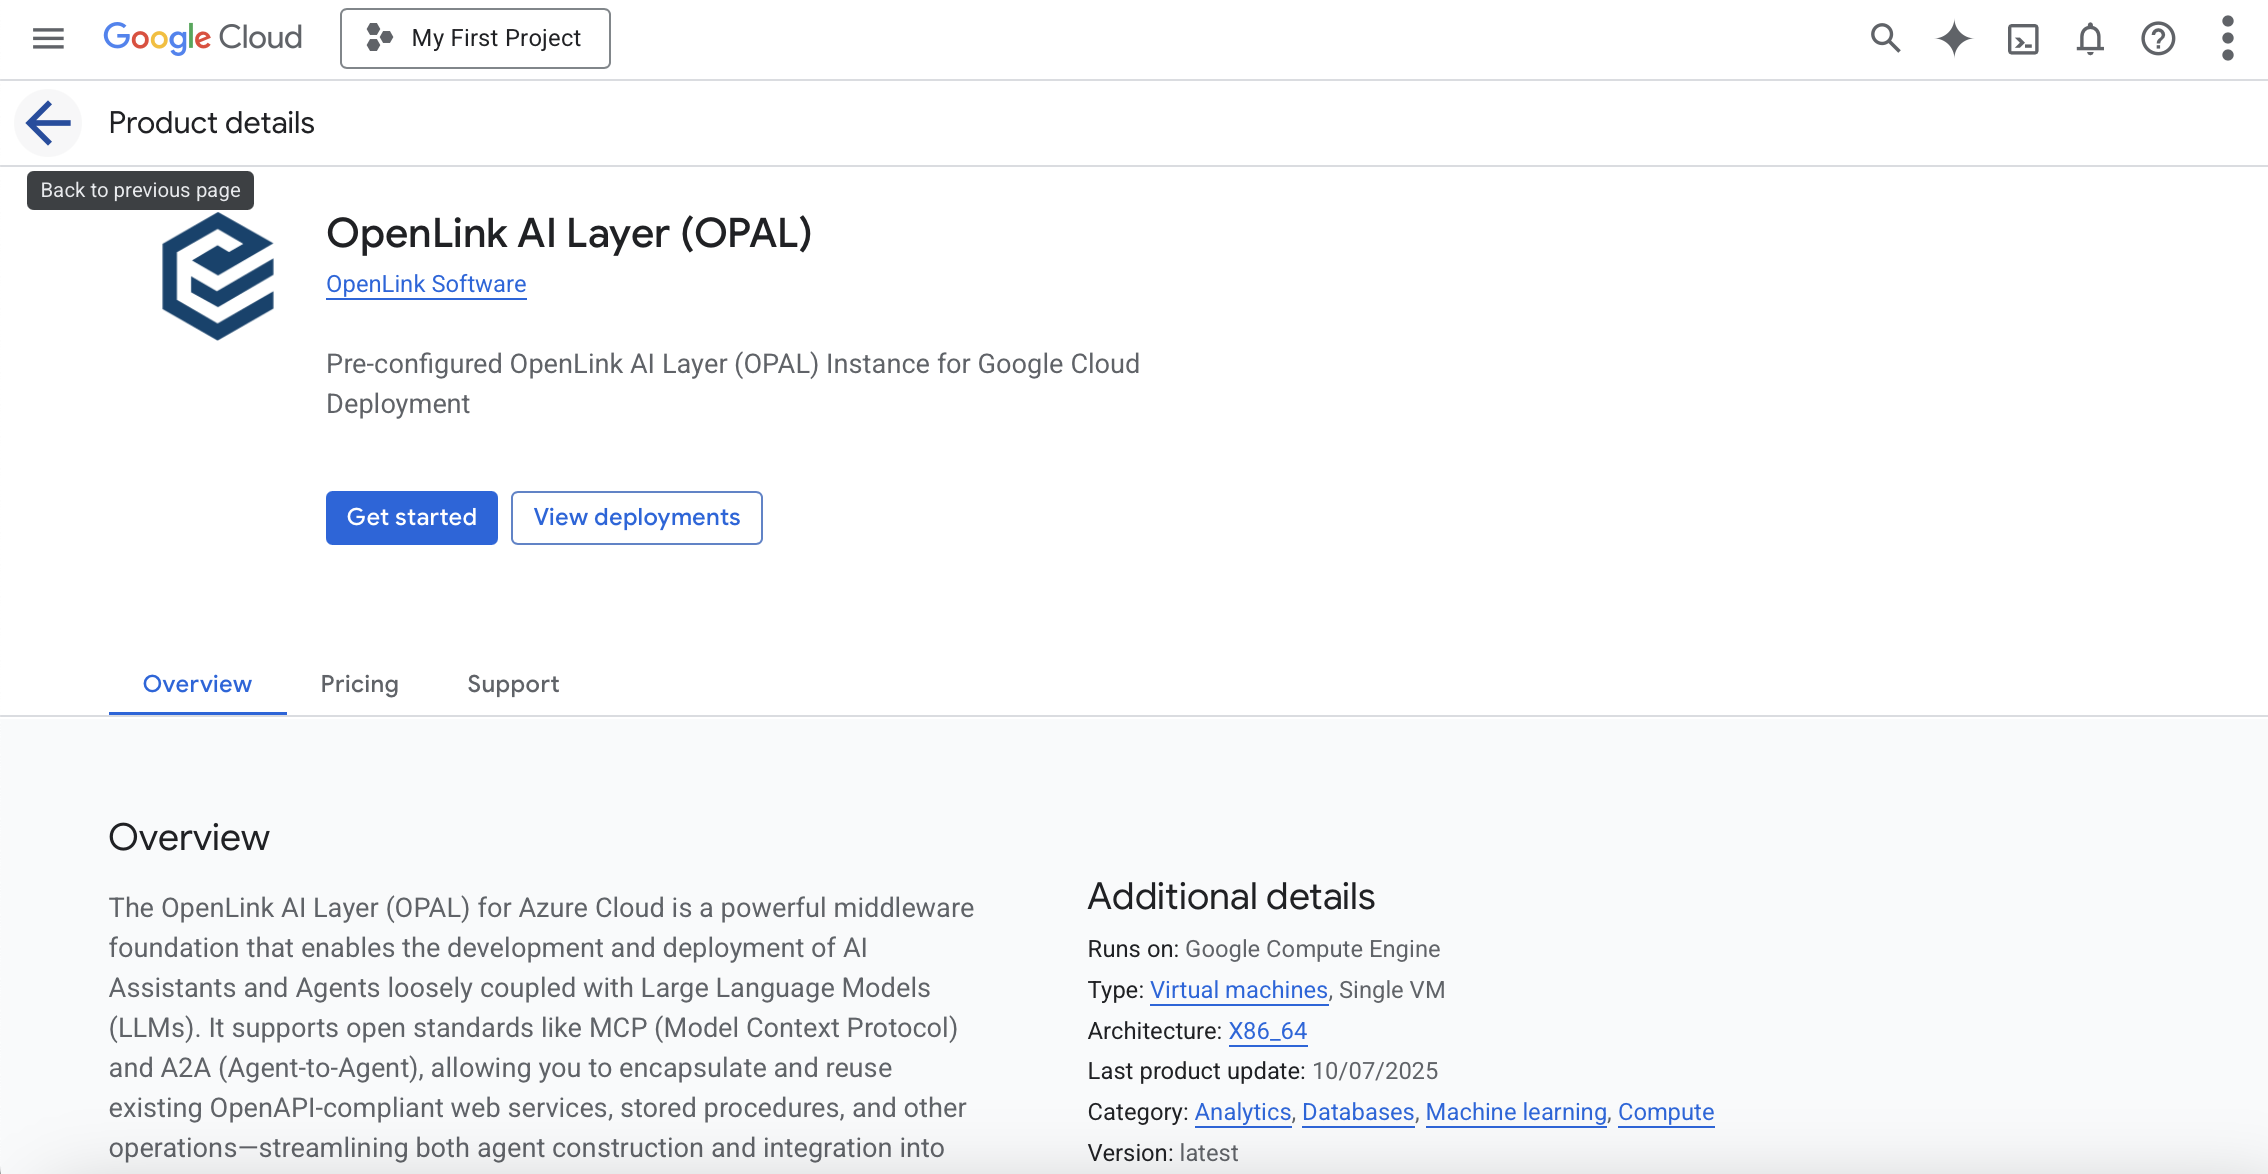This screenshot has height=1174, width=2268.
Task: Click the Overview section heading
Action: point(189,837)
